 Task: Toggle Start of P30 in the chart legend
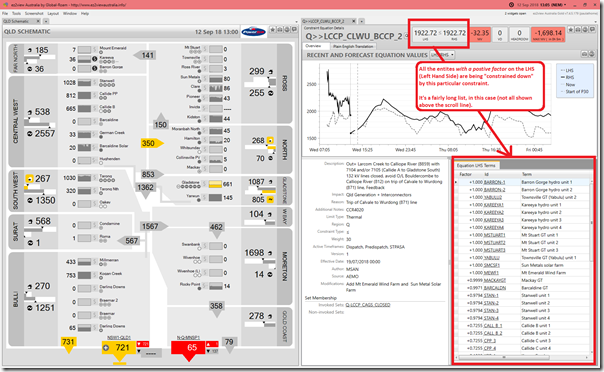[574, 92]
